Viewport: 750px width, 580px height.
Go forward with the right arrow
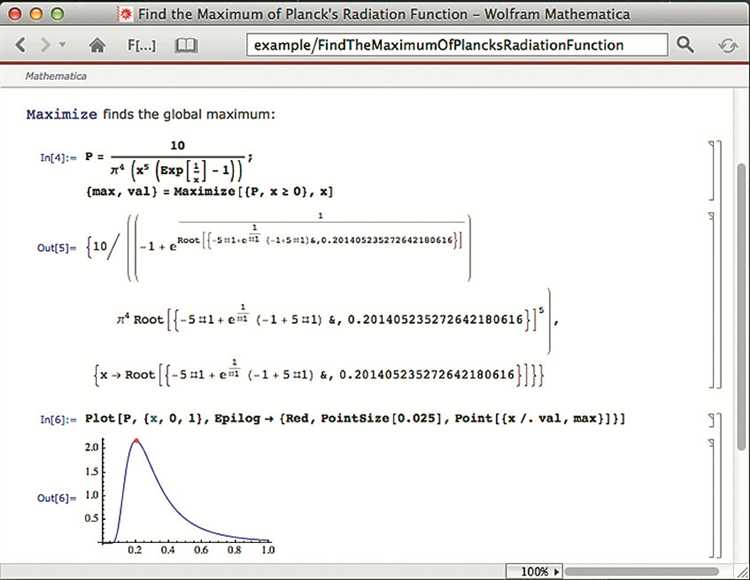coord(45,45)
